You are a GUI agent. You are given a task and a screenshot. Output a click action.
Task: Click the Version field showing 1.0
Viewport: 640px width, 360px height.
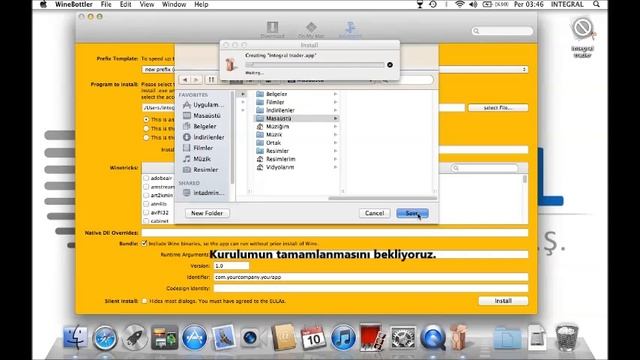231,266
